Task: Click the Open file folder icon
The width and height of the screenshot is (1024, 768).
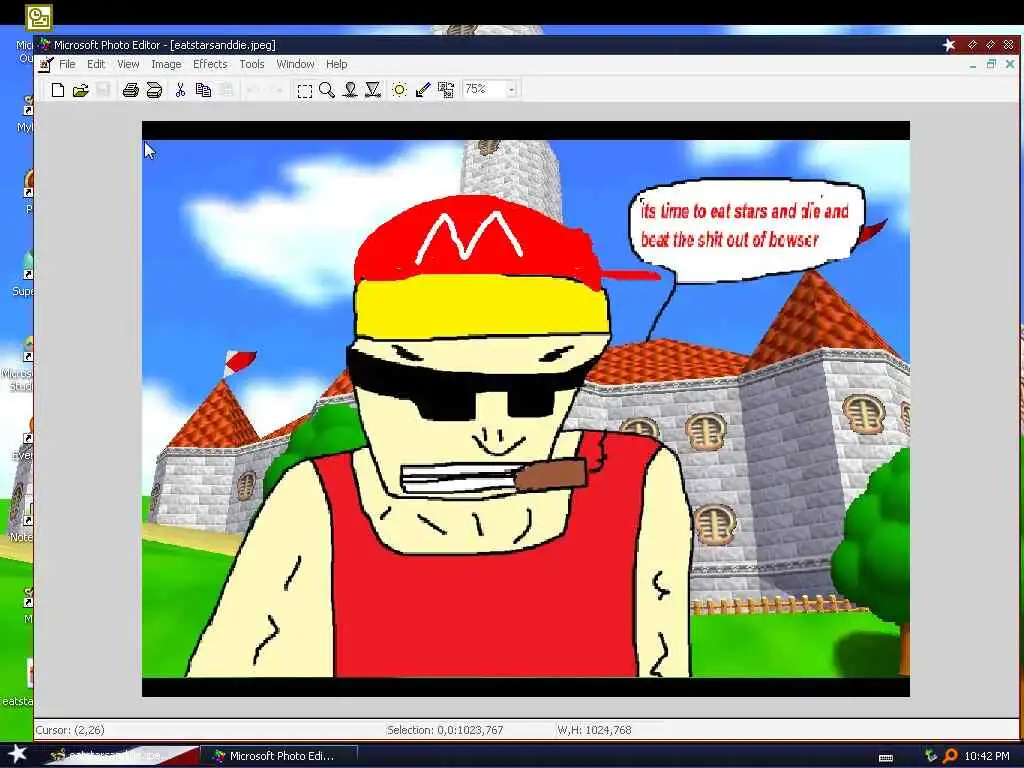Action: (x=80, y=90)
